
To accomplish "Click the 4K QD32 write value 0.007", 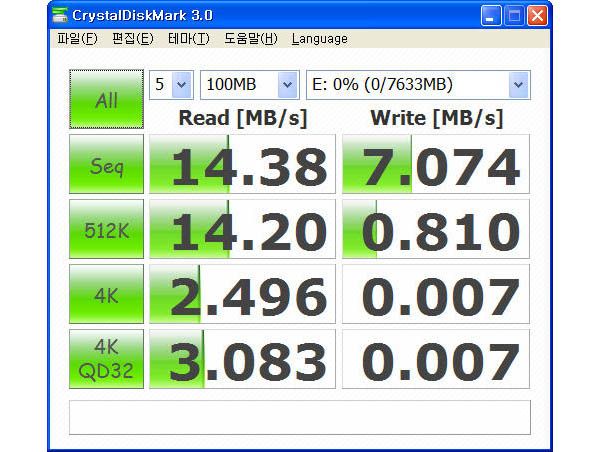I will pos(436,359).
